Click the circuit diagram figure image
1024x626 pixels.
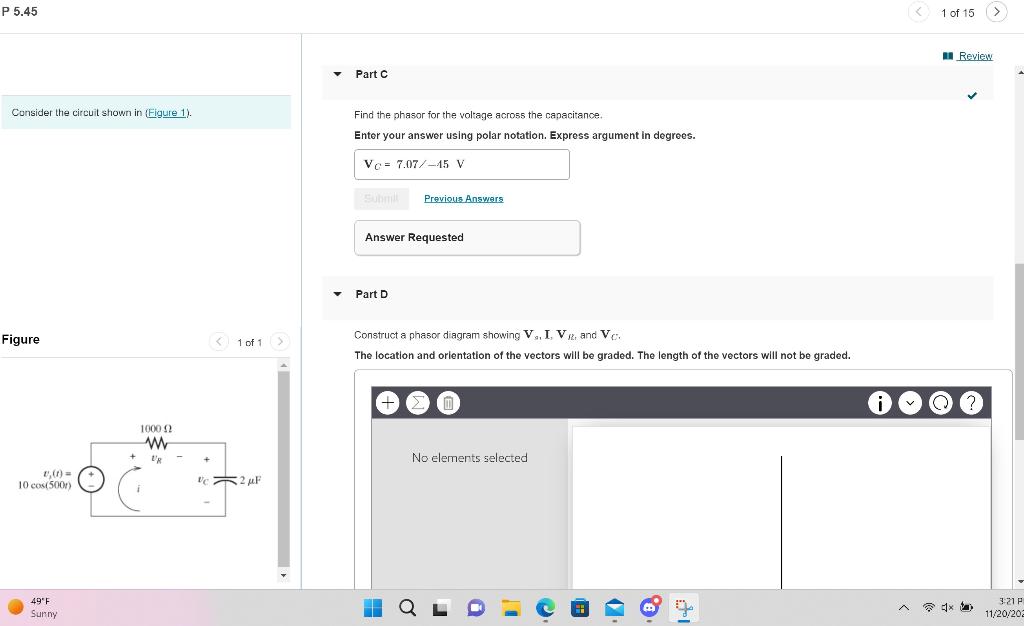point(140,471)
